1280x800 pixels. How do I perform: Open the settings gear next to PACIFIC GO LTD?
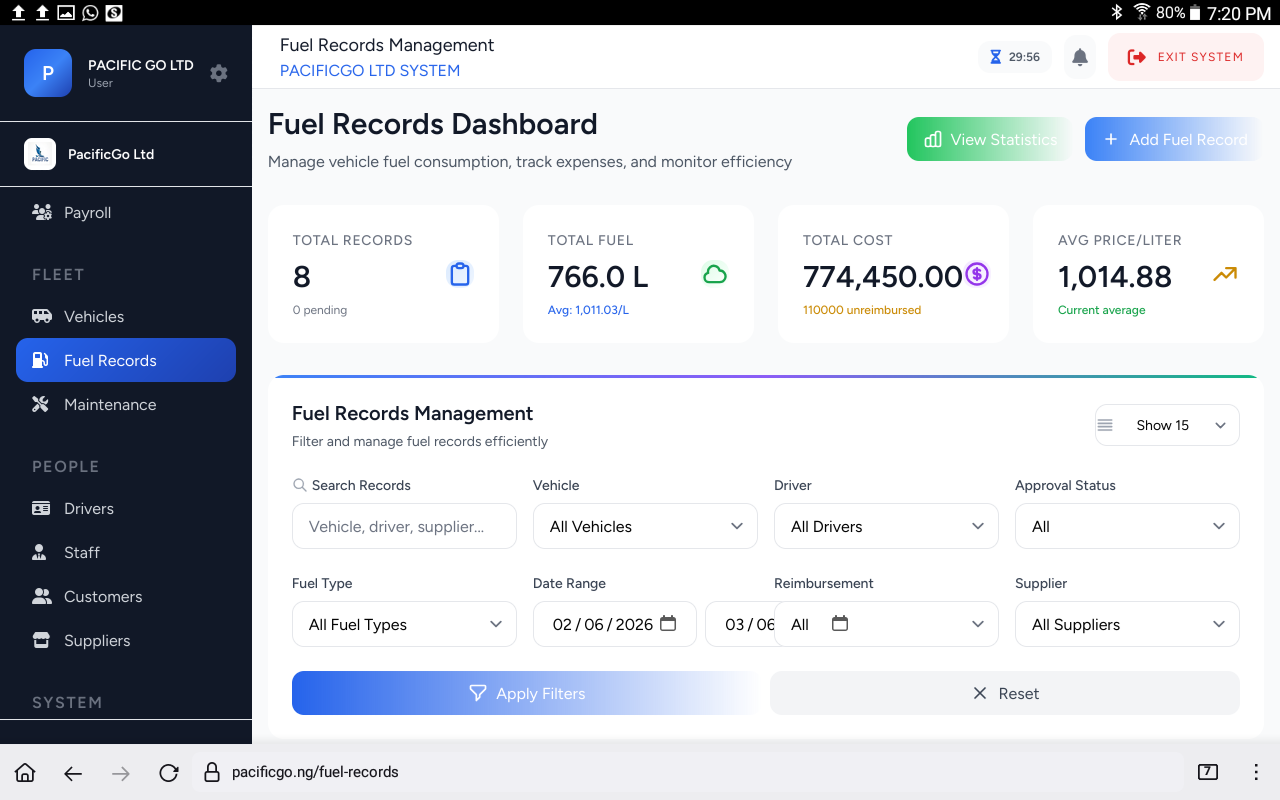coord(218,73)
